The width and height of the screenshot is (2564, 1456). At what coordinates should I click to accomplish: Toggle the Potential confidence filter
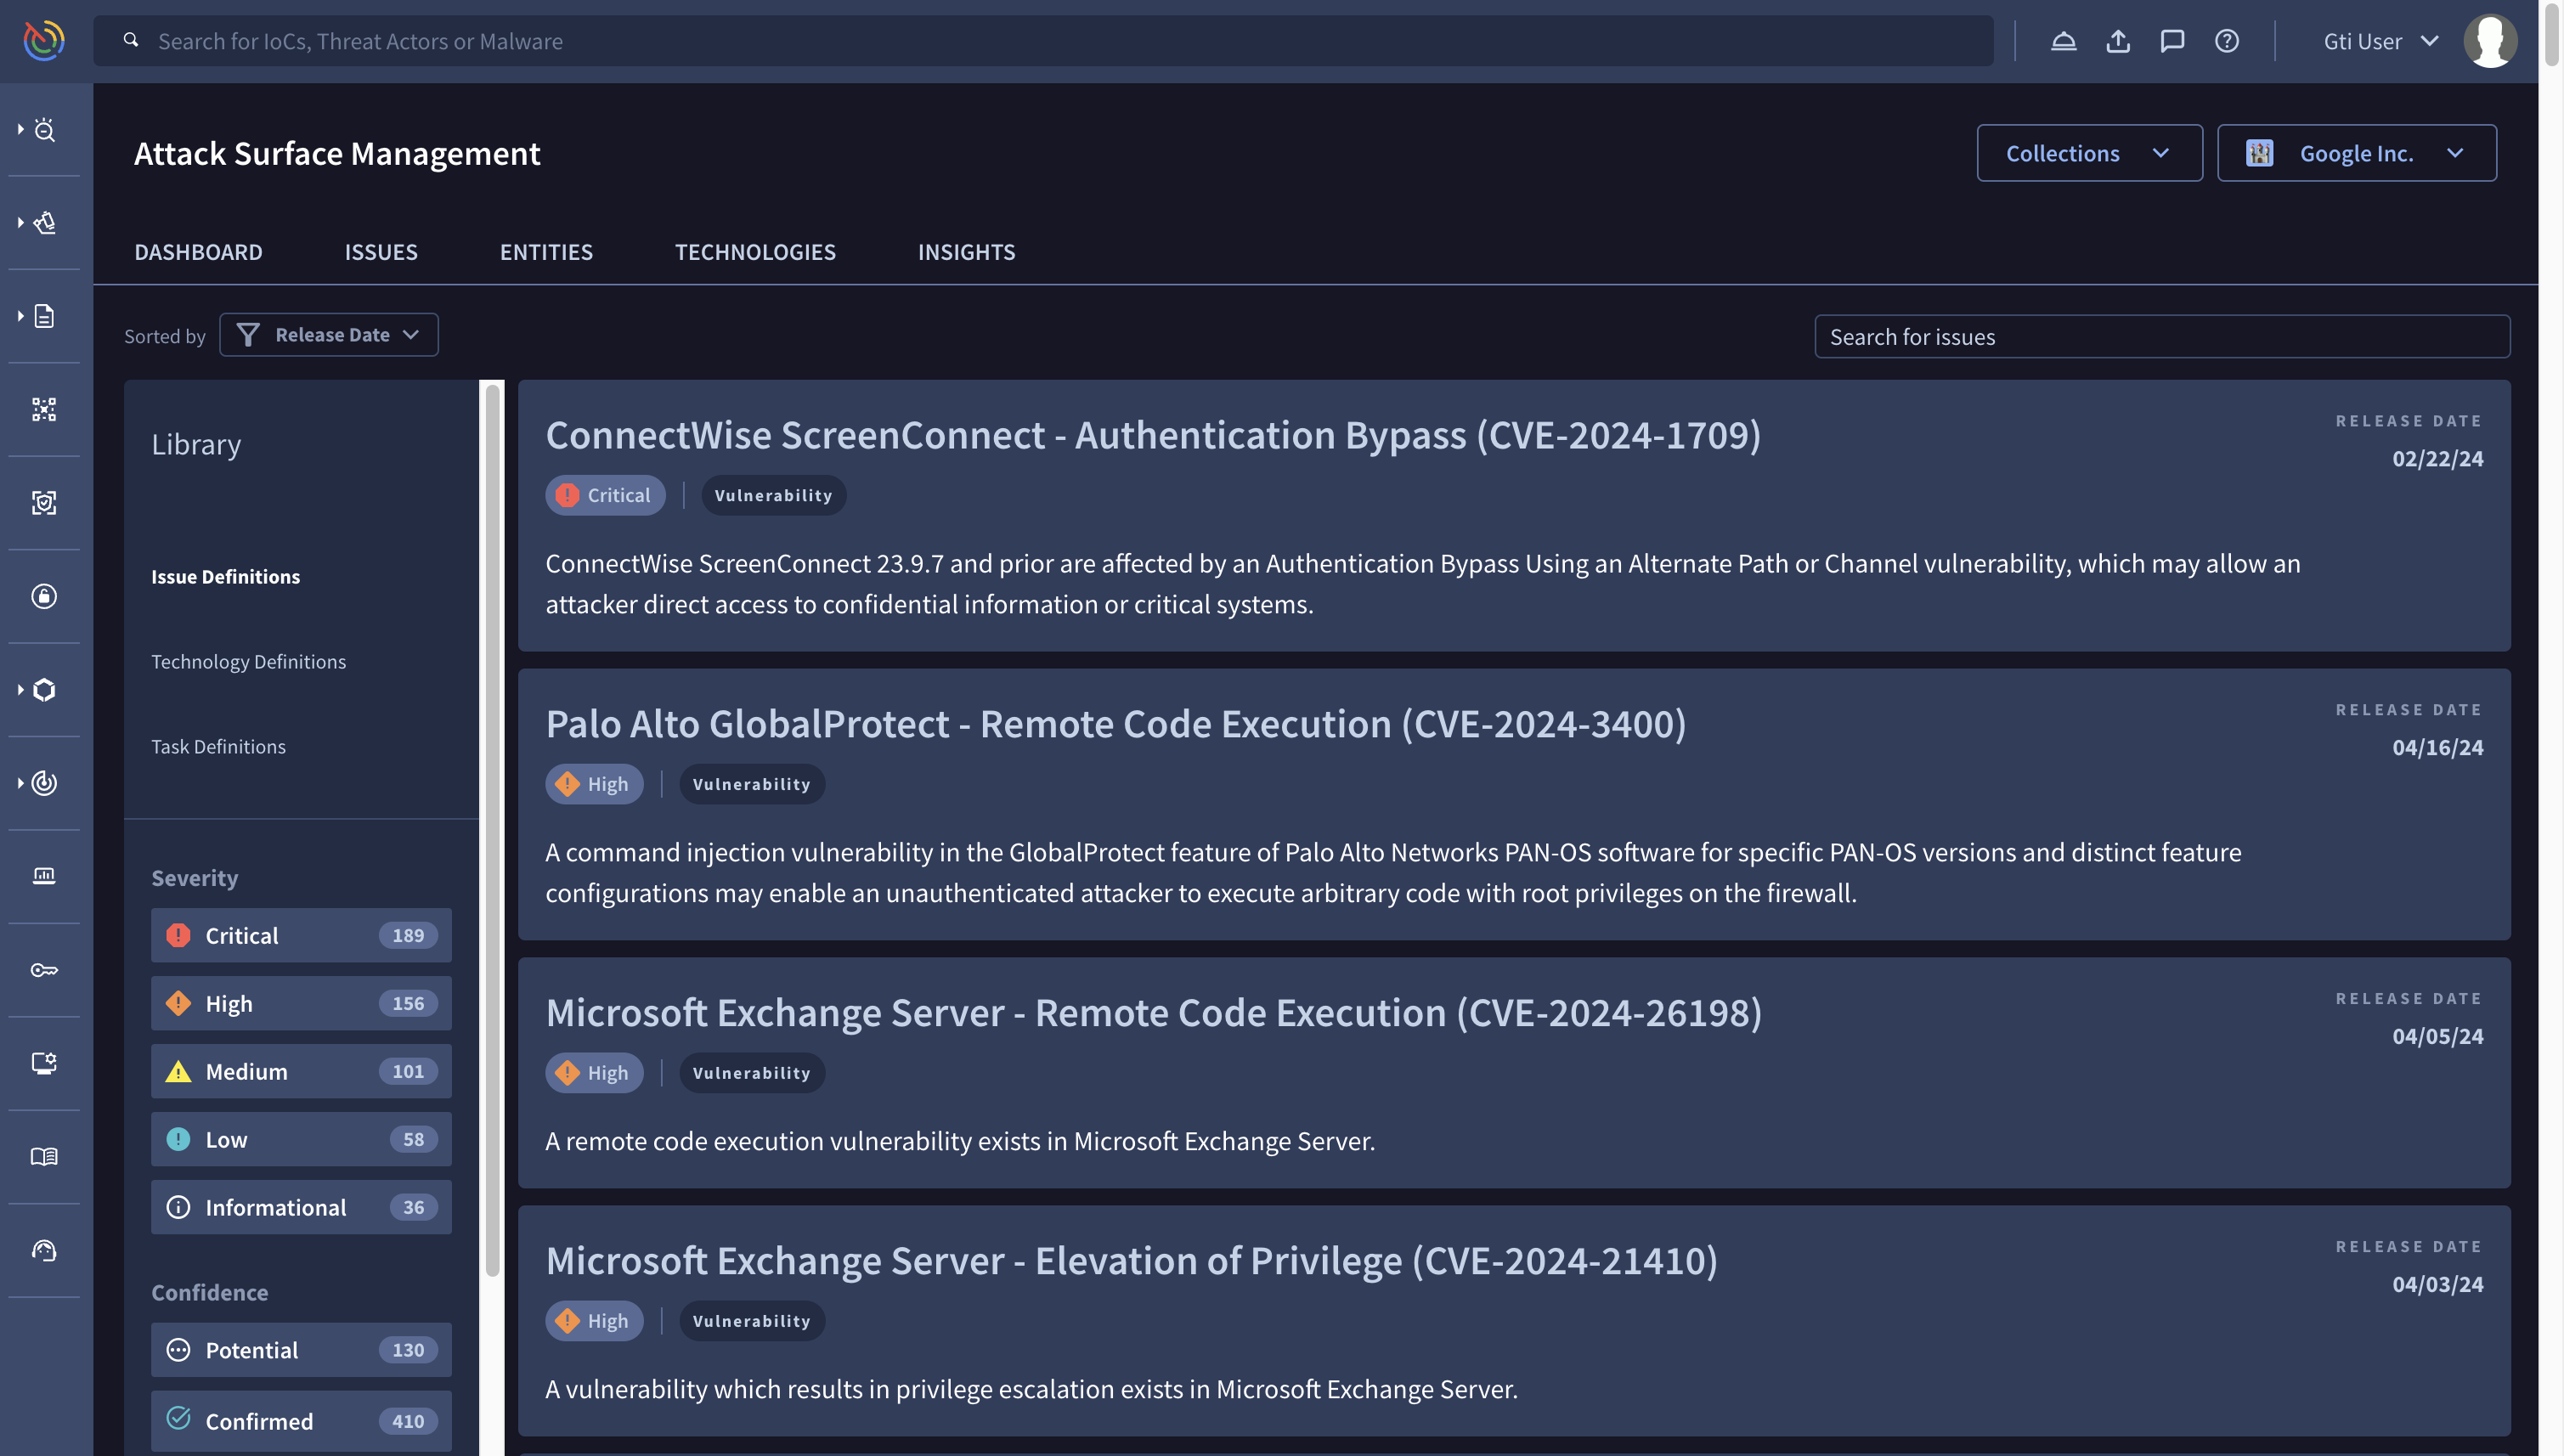point(301,1350)
